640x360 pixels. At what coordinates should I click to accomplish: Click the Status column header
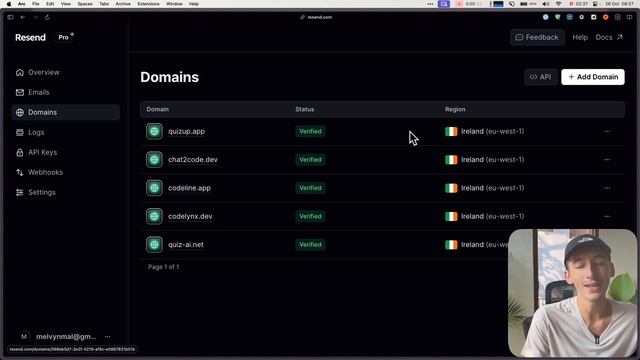point(305,109)
